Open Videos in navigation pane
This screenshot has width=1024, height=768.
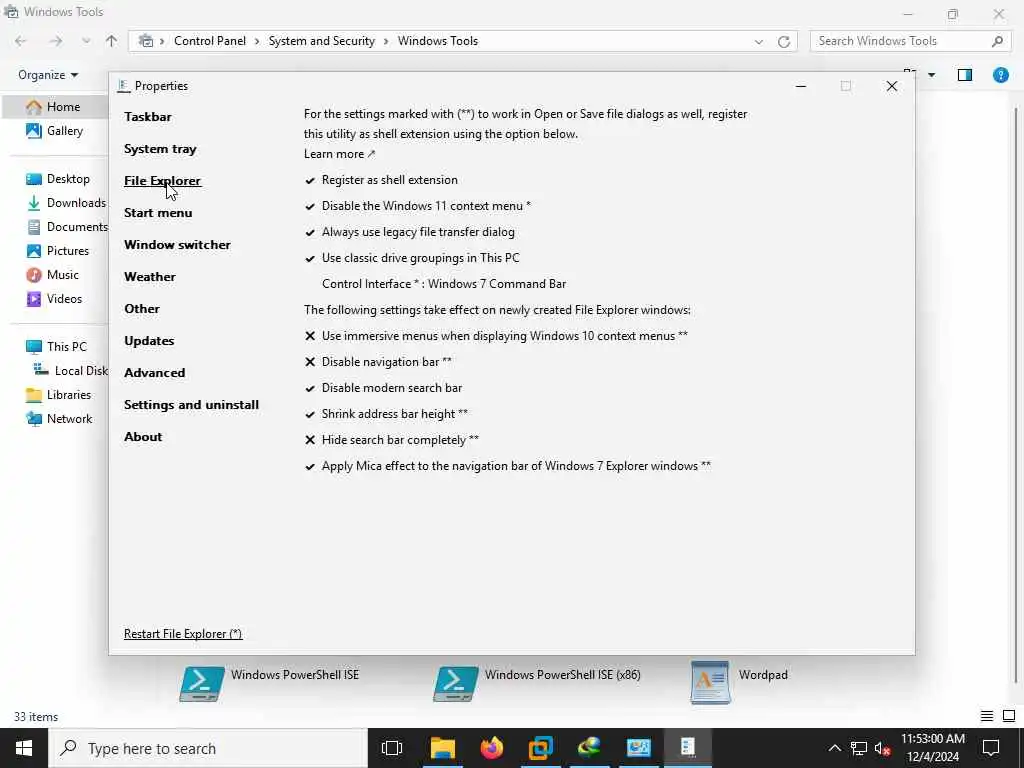(54, 299)
